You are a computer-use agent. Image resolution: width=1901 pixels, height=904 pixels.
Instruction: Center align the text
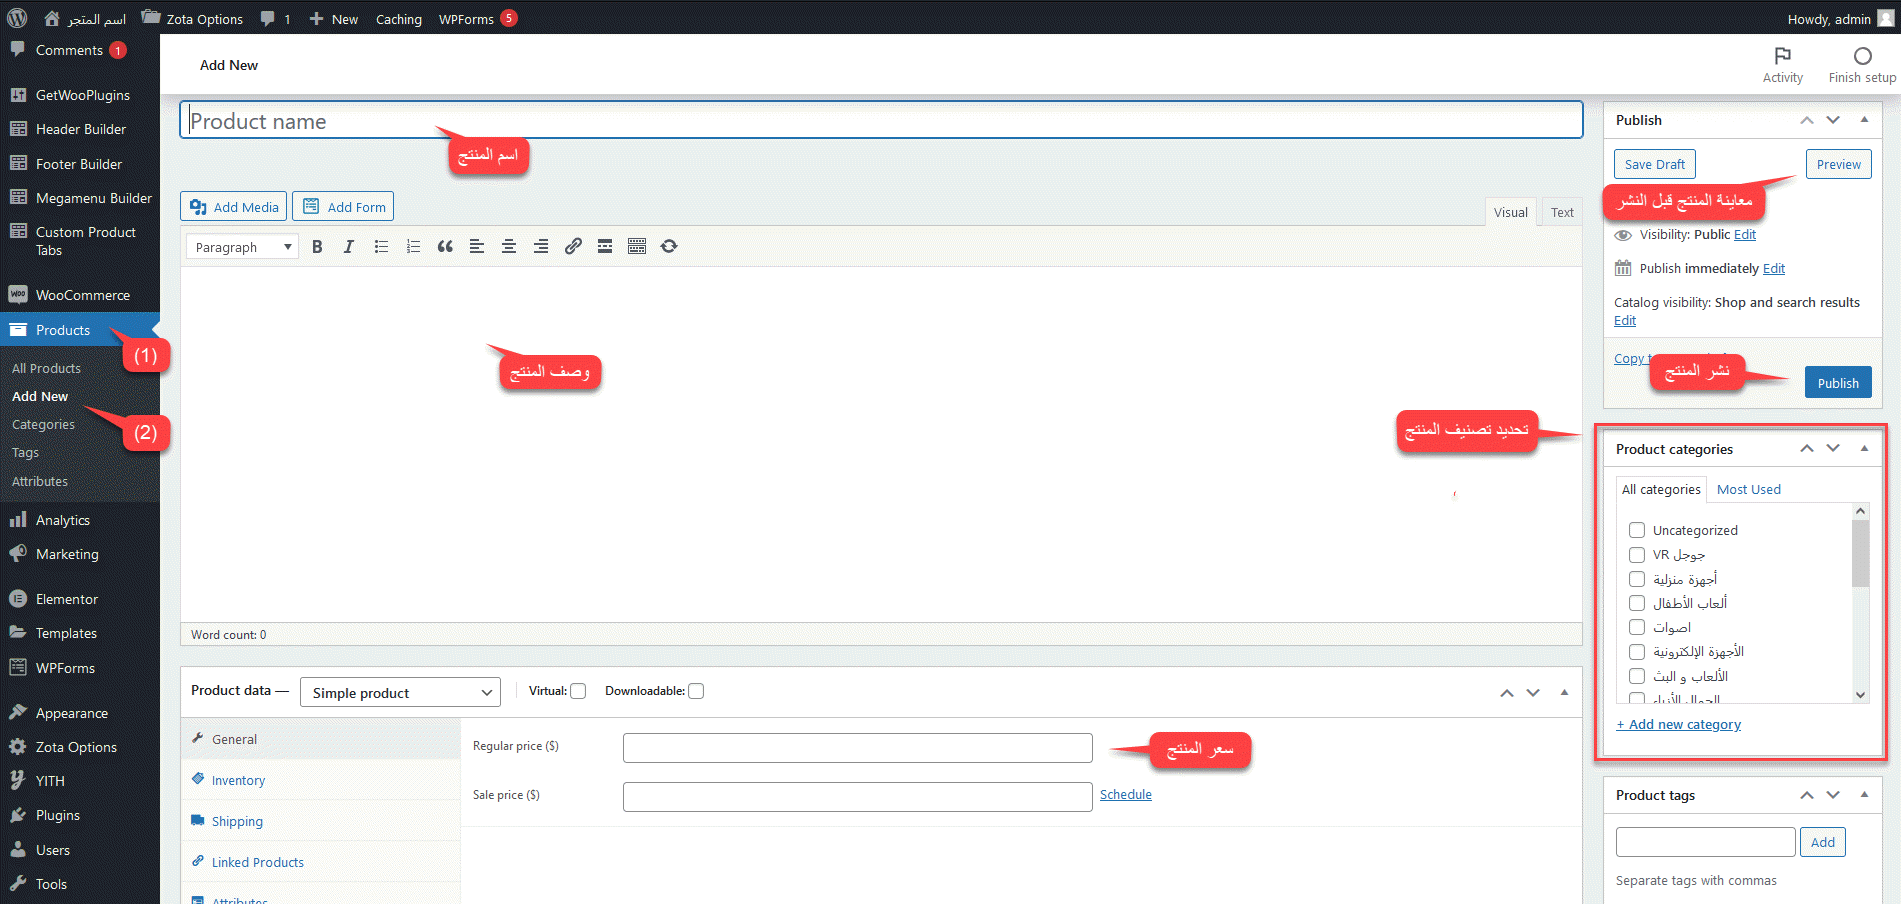click(x=509, y=247)
